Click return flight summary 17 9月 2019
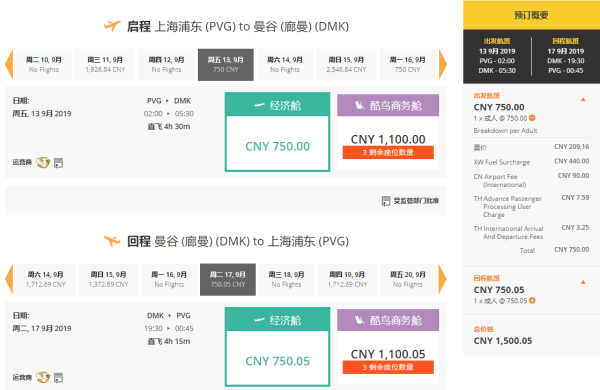Viewport: 600px width, 390px height. (x=566, y=56)
